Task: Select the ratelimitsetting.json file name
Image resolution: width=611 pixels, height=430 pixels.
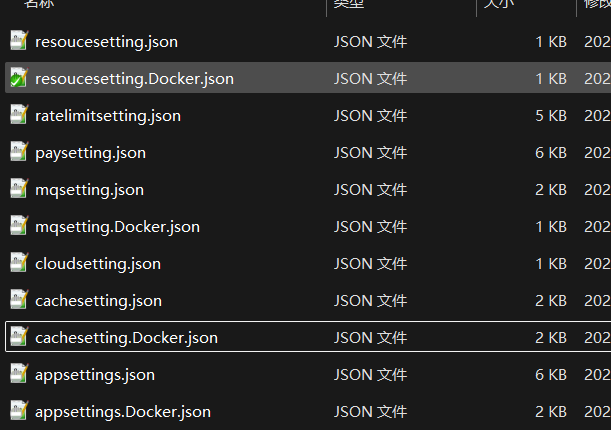Action: pyautogui.click(x=108, y=116)
